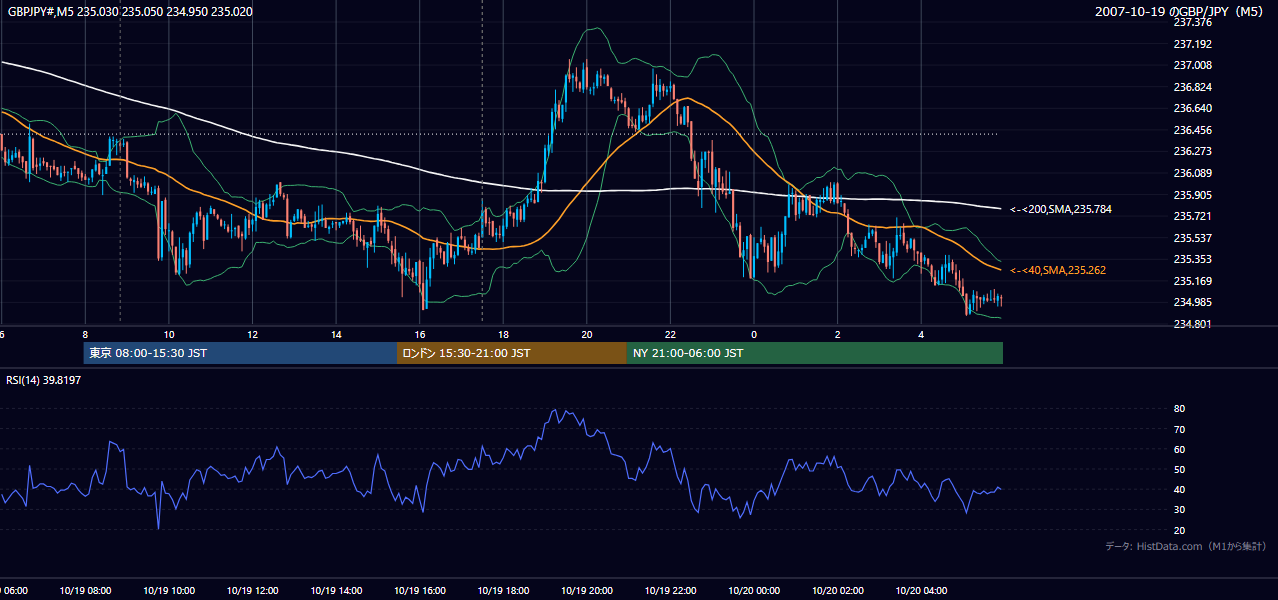Click the price axis value 237.008
This screenshot has height=600, width=1278.
[1192, 65]
